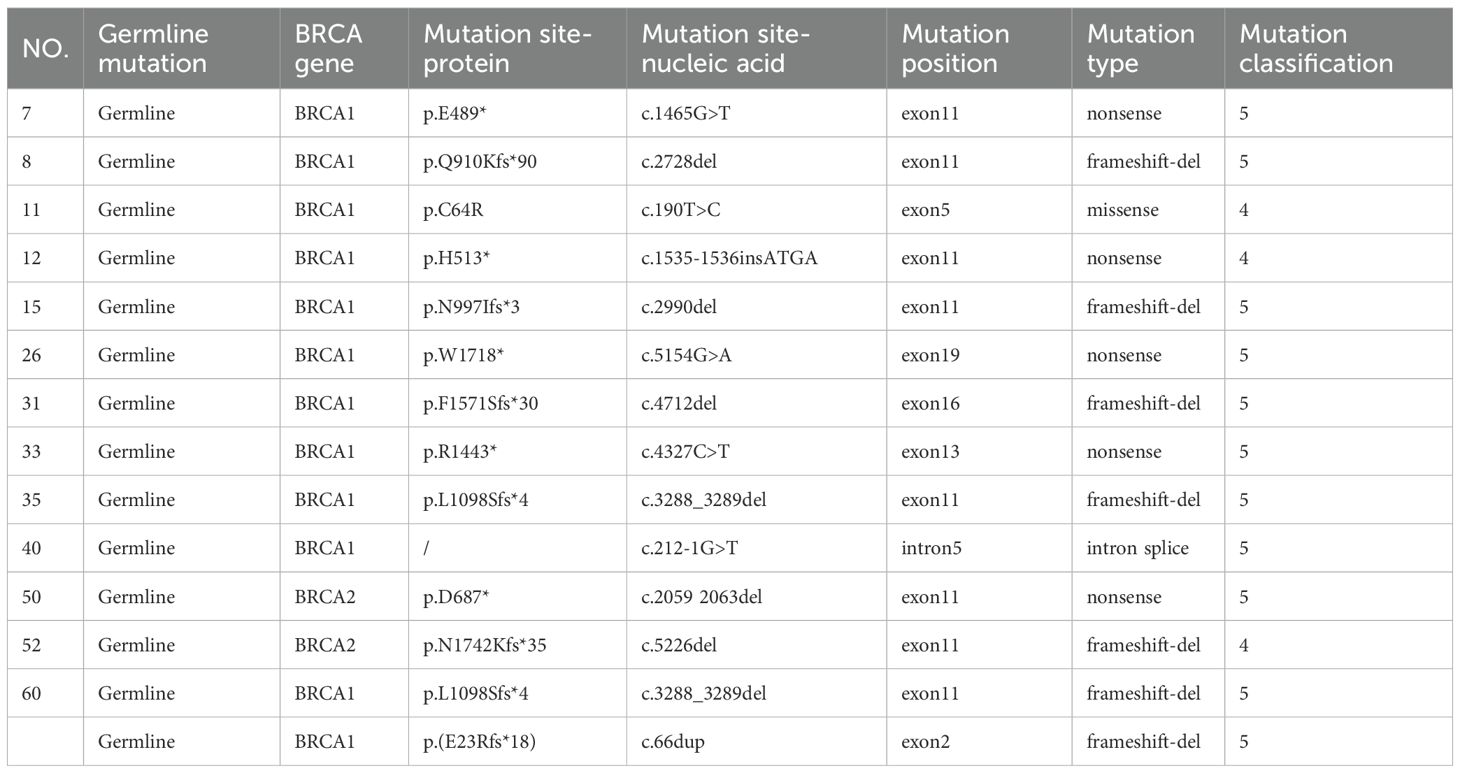Click the exon16 position cell
The height and width of the screenshot is (773, 1460).
pos(930,403)
